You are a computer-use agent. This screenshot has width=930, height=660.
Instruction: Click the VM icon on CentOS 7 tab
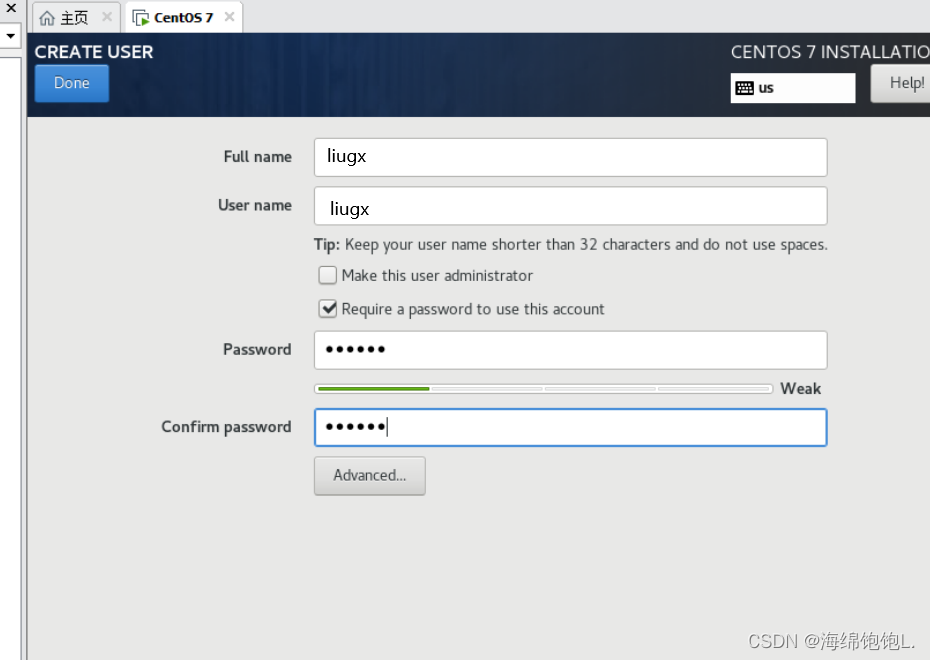pos(141,18)
